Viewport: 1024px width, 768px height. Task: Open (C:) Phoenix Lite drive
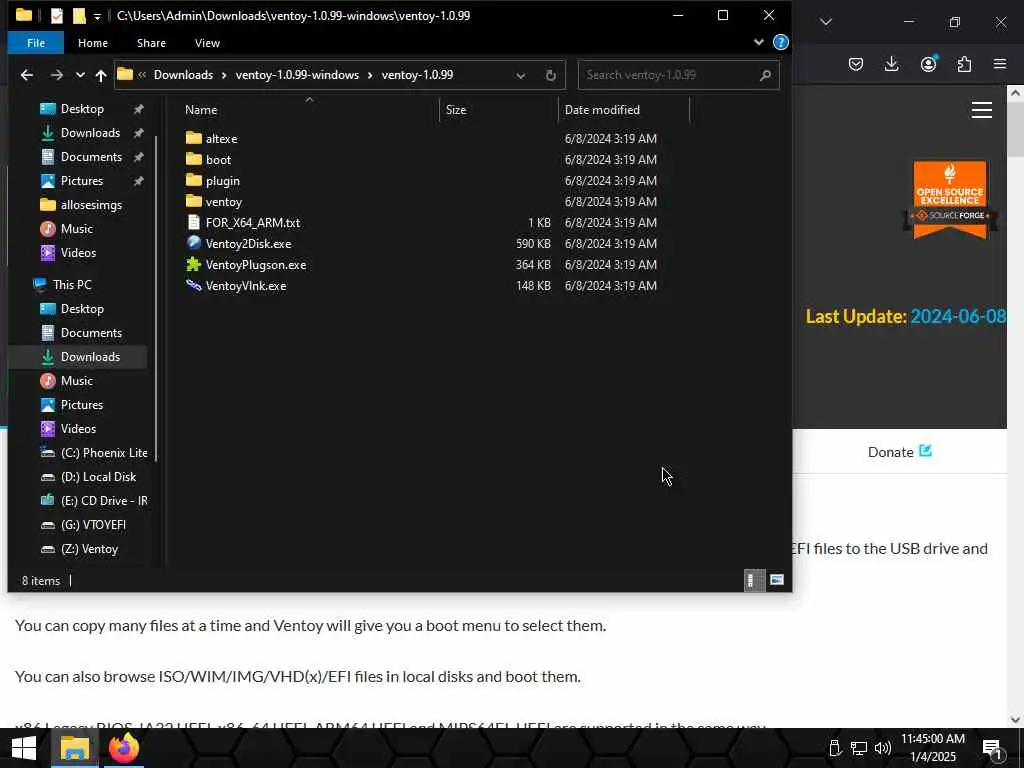pos(104,453)
